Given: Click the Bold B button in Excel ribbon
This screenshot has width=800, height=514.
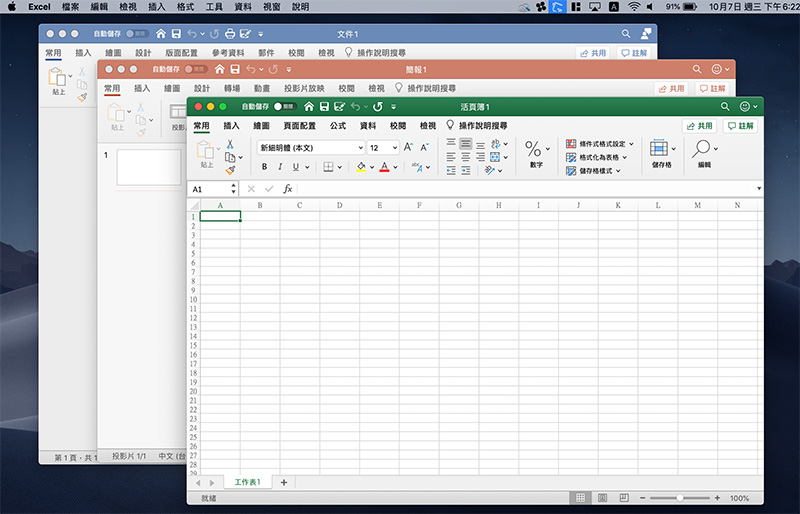Looking at the screenshot, I should (264, 167).
